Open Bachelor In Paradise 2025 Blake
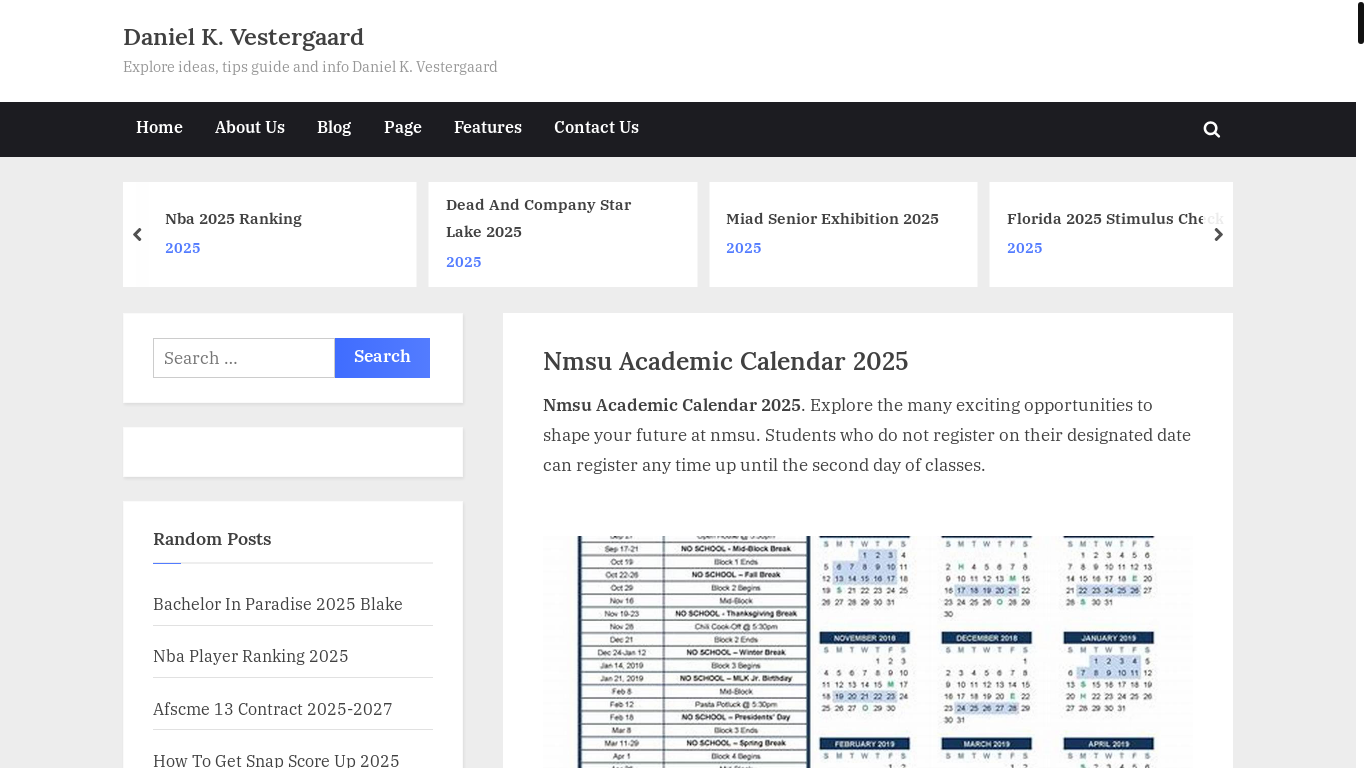The height and width of the screenshot is (768, 1366). pyautogui.click(x=278, y=604)
